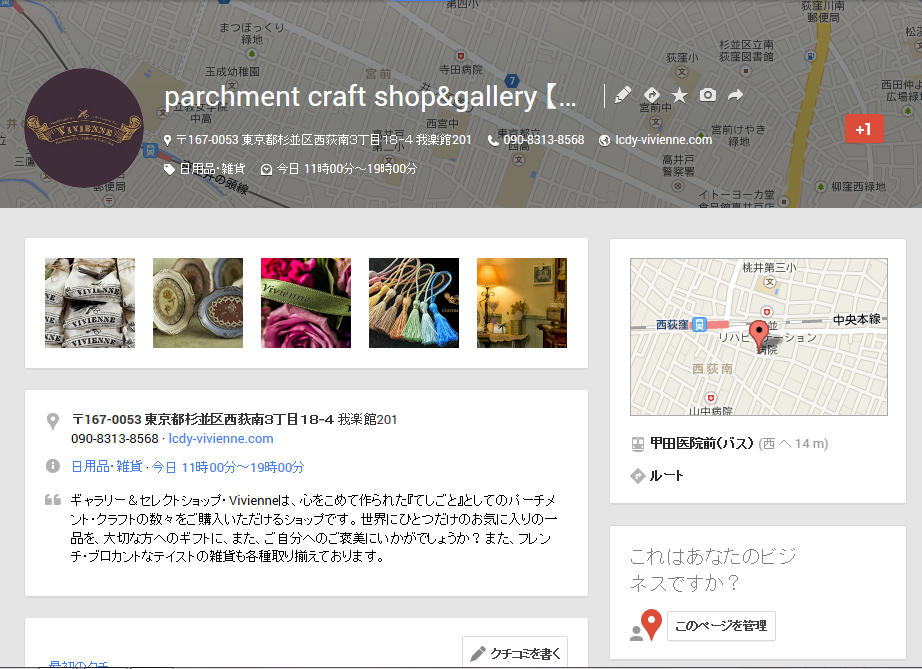The width and height of the screenshot is (922, 669).
Task: Click the phone icon in header
Action: 493,141
